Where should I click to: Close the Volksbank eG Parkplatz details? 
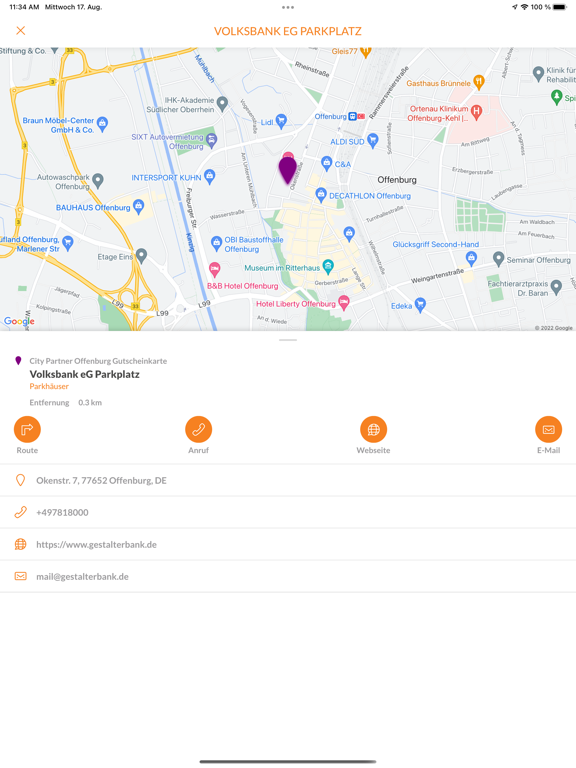click(x=21, y=31)
